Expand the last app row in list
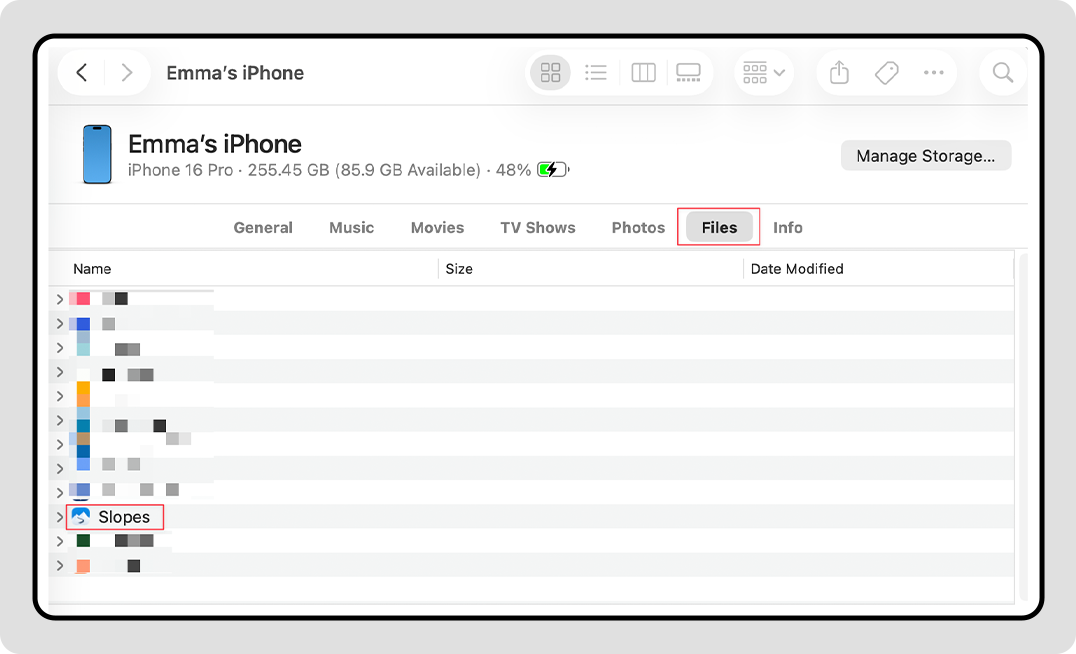 point(60,566)
